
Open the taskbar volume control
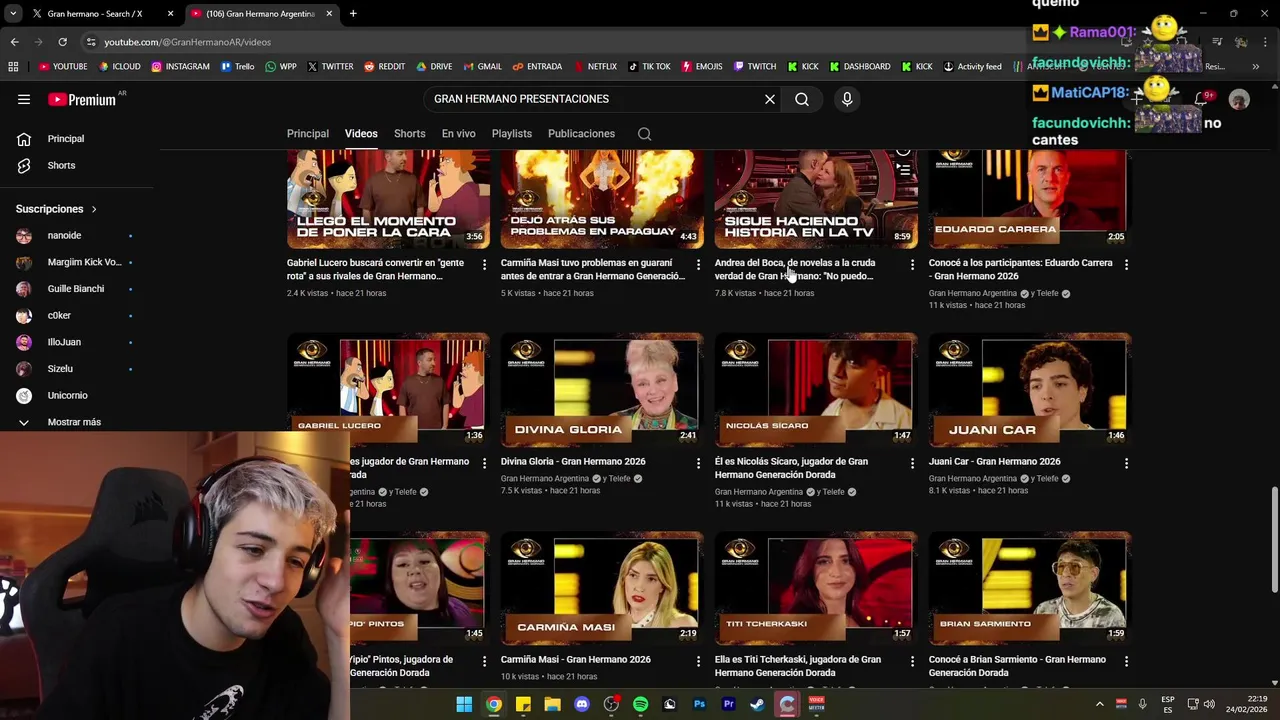point(1208,704)
